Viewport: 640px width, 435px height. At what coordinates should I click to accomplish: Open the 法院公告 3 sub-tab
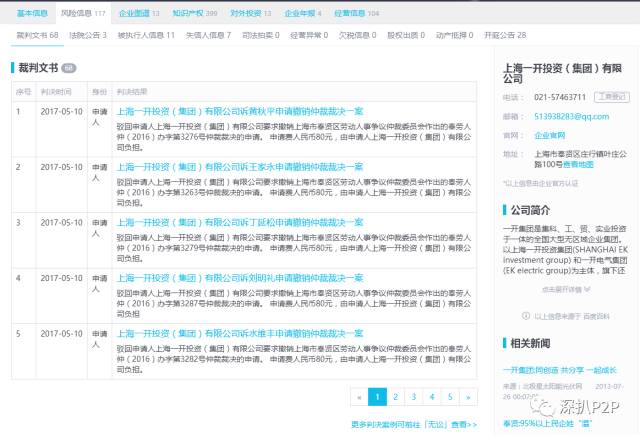click(88, 36)
